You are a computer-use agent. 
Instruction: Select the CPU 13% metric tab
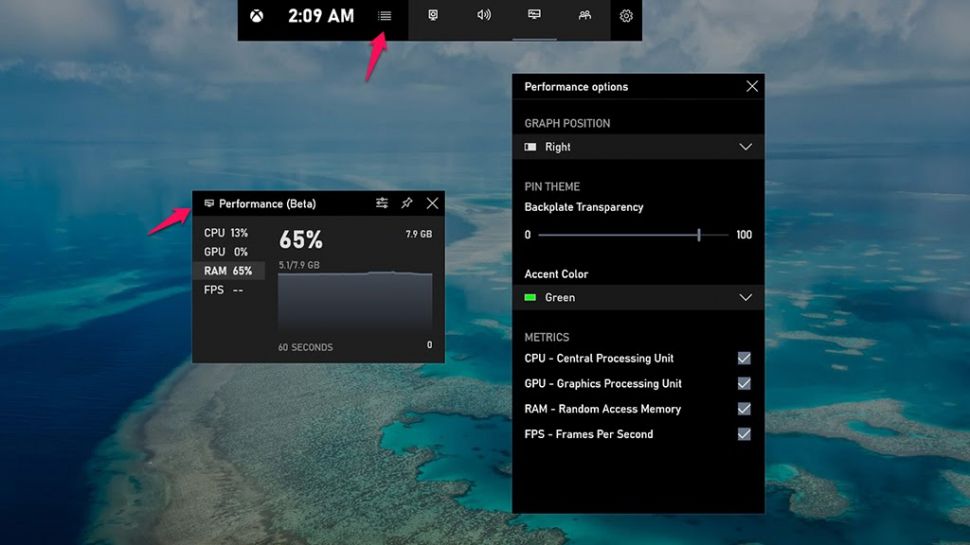tap(227, 233)
